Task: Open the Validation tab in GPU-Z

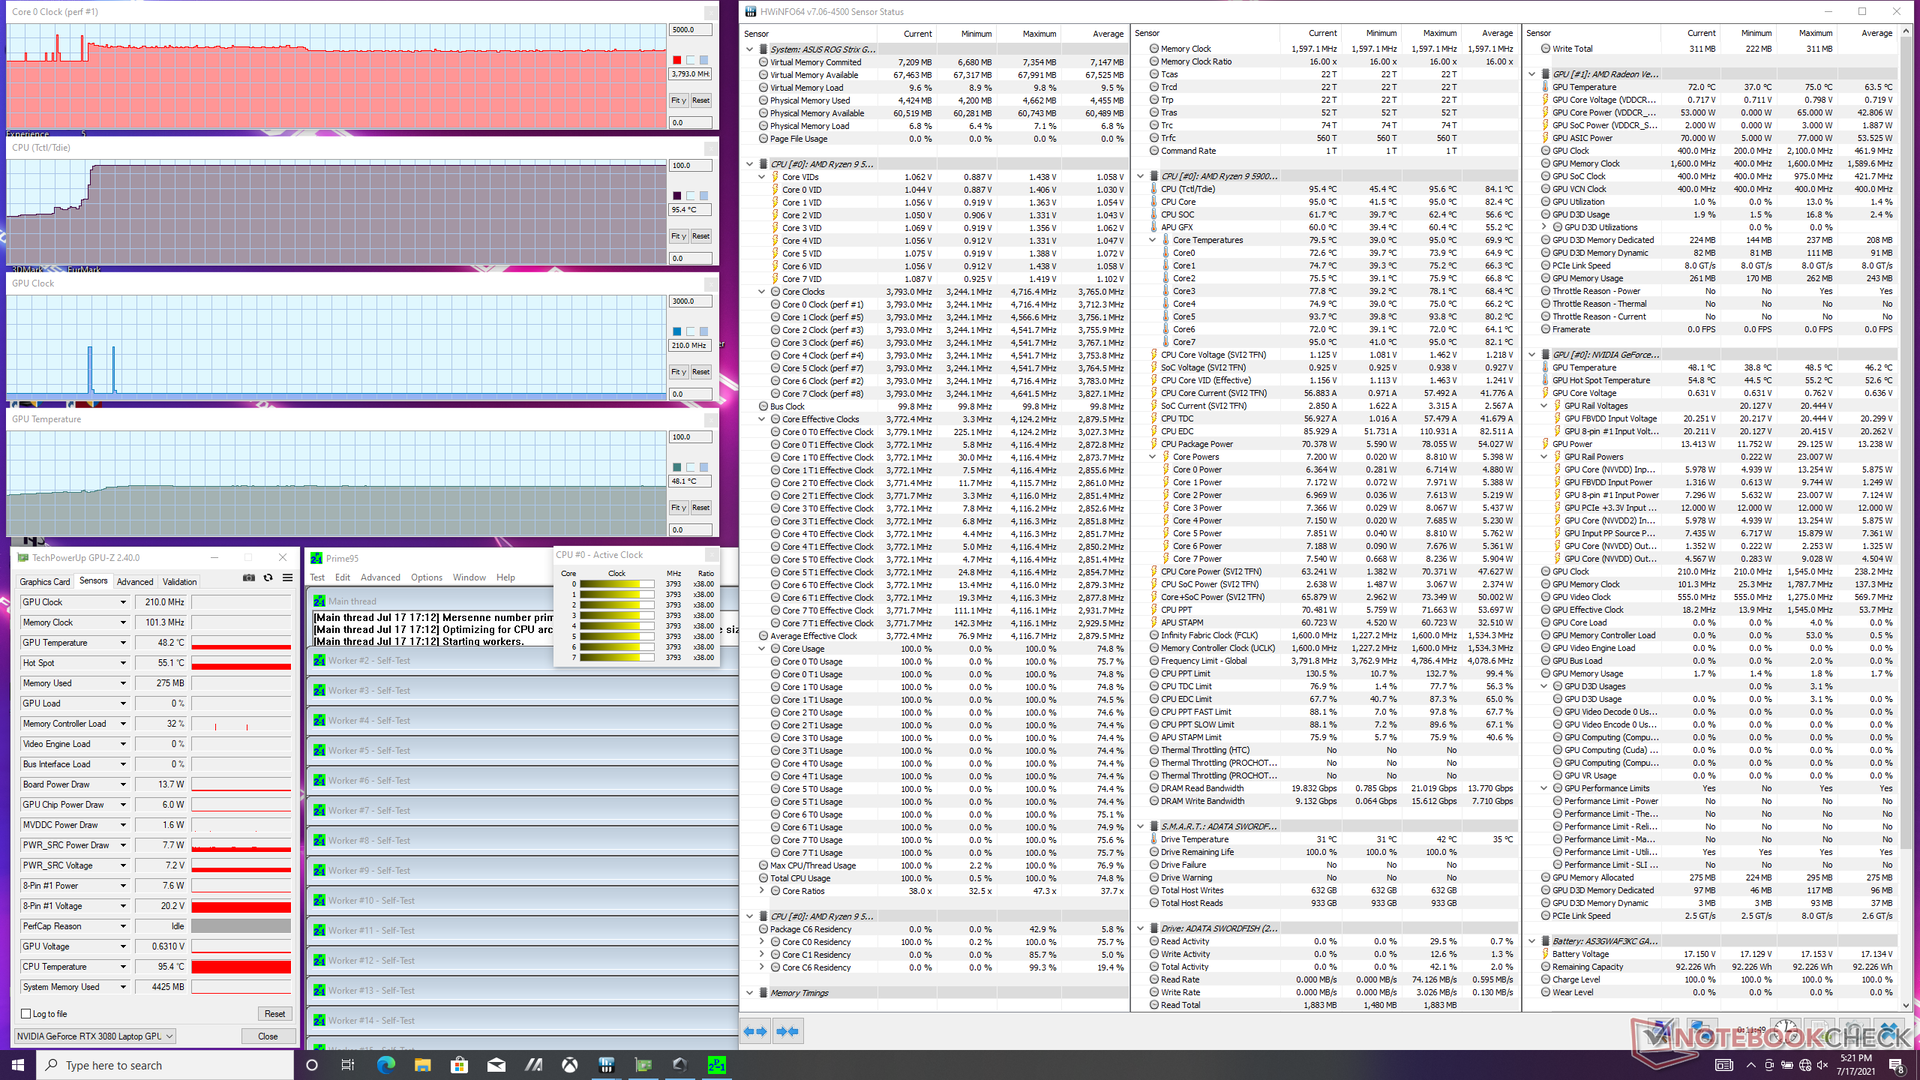Action: [179, 582]
